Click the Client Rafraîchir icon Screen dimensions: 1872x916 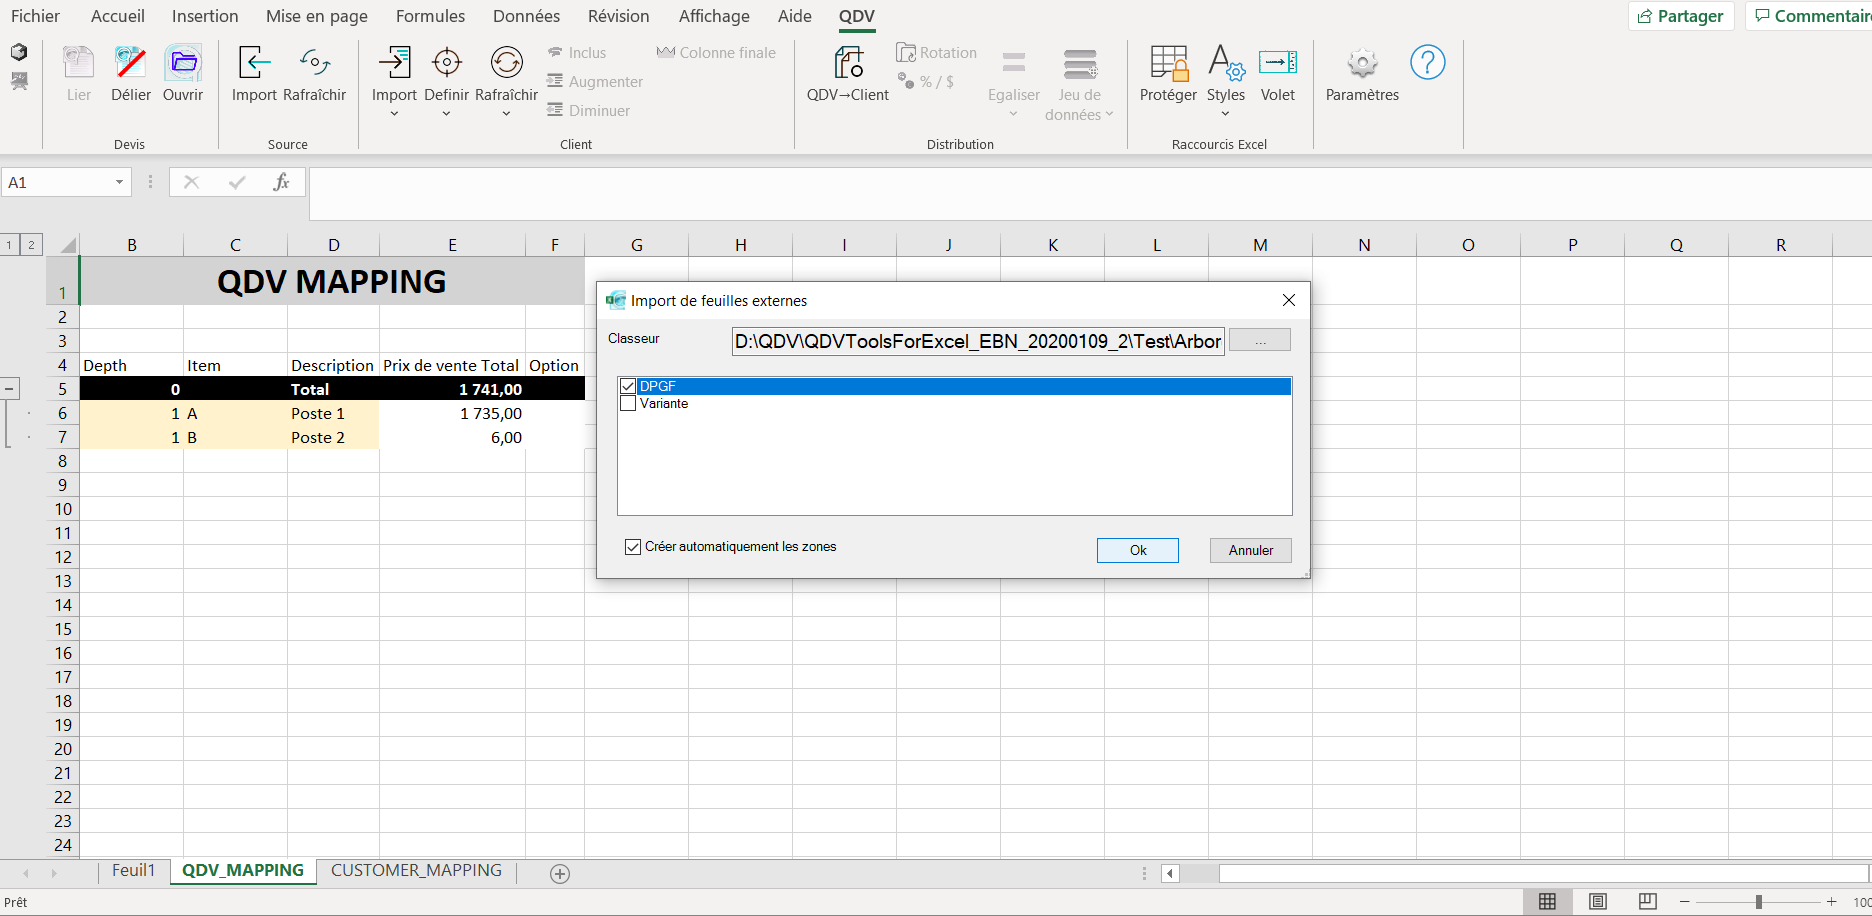[x=507, y=63]
